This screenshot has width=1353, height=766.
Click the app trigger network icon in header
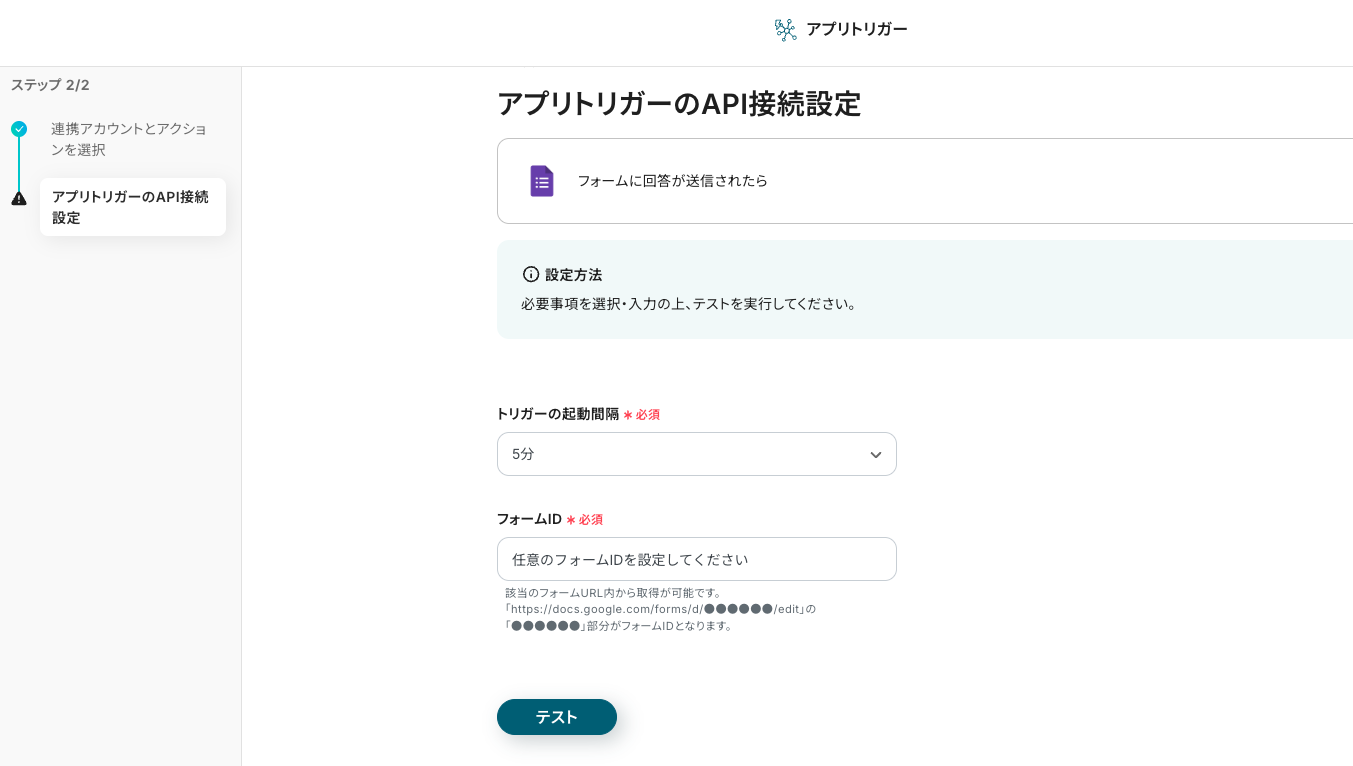[x=786, y=30]
